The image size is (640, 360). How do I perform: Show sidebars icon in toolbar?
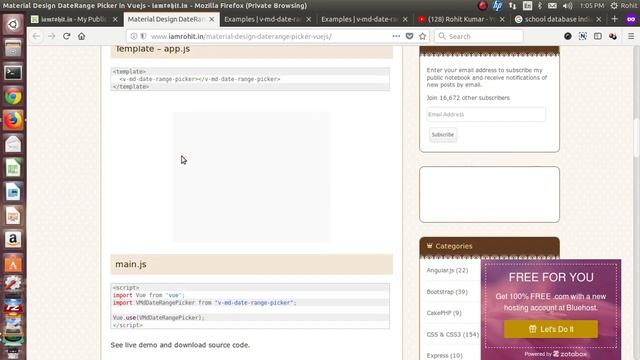click(x=598, y=36)
